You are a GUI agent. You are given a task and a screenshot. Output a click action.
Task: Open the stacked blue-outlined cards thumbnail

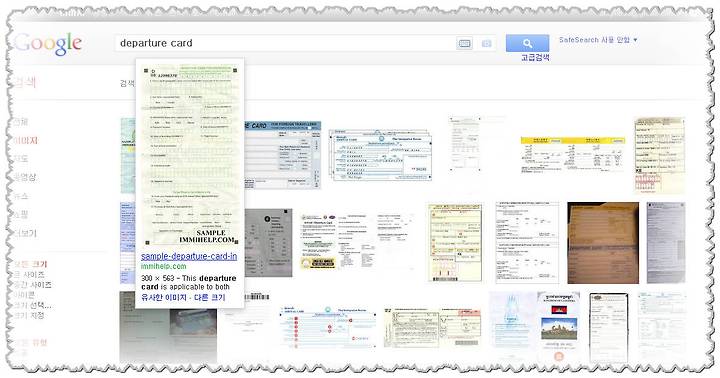click(x=381, y=155)
